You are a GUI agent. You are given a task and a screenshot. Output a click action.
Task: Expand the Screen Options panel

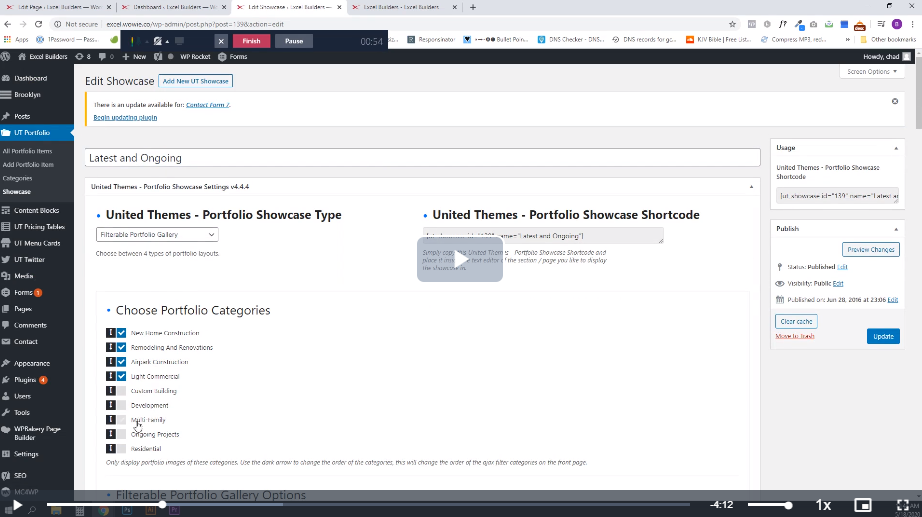point(870,71)
